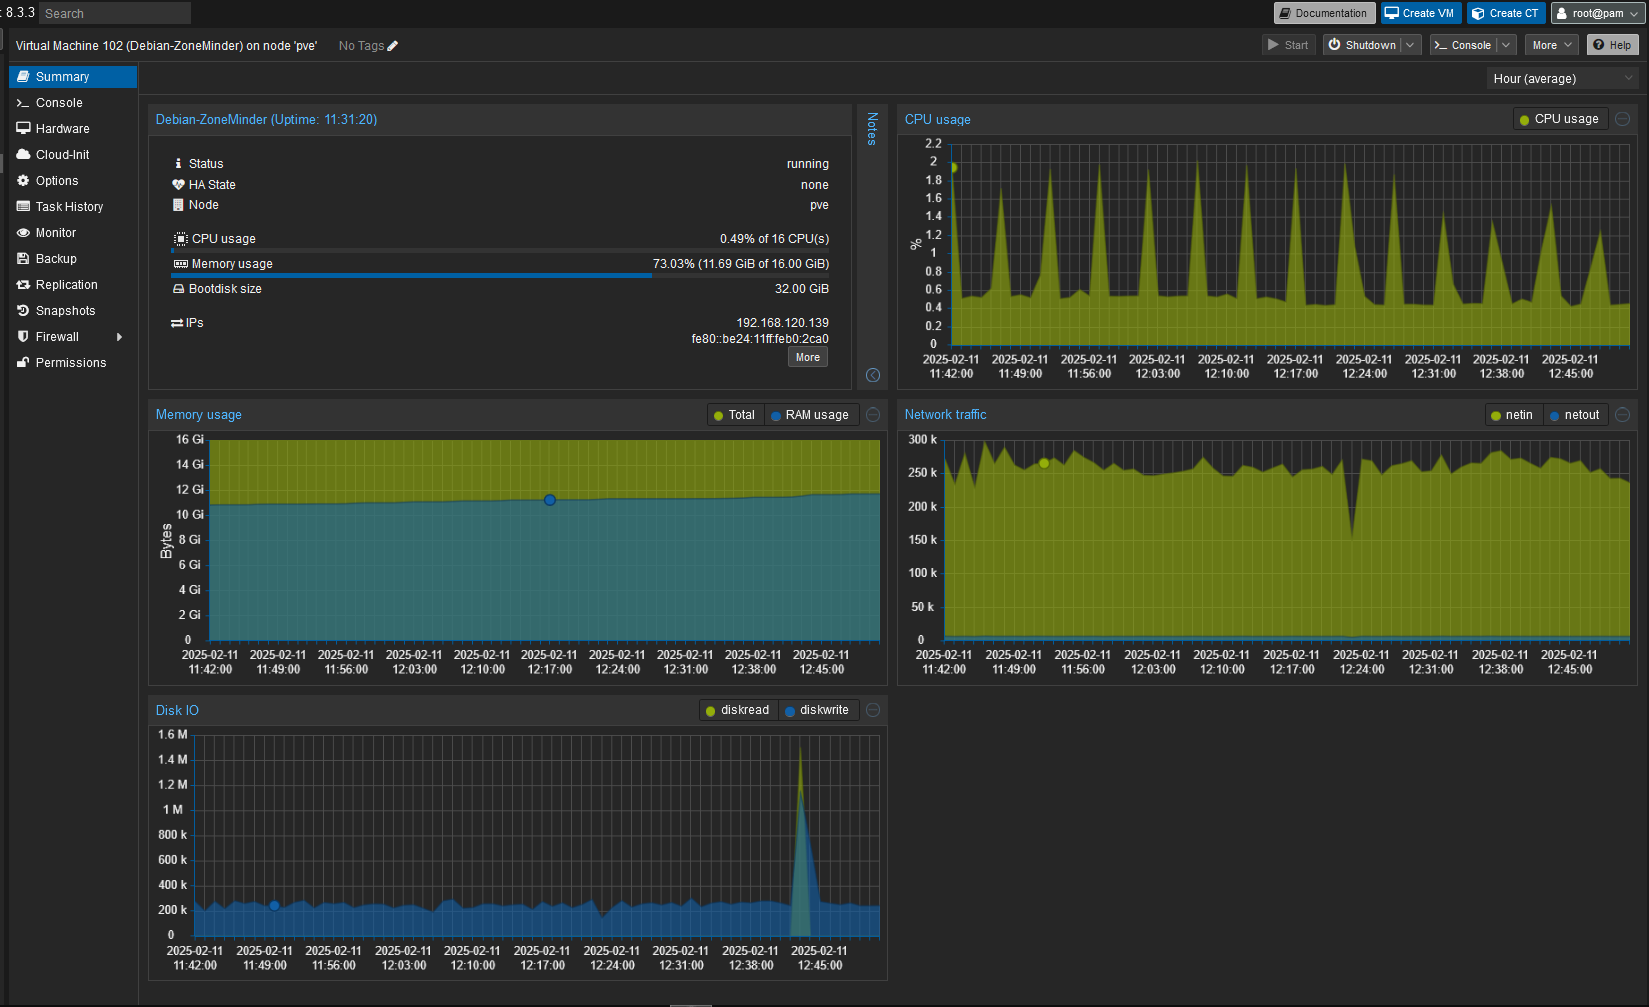Click the Memory usage progress bar
The image size is (1649, 1007).
[x=500, y=275]
